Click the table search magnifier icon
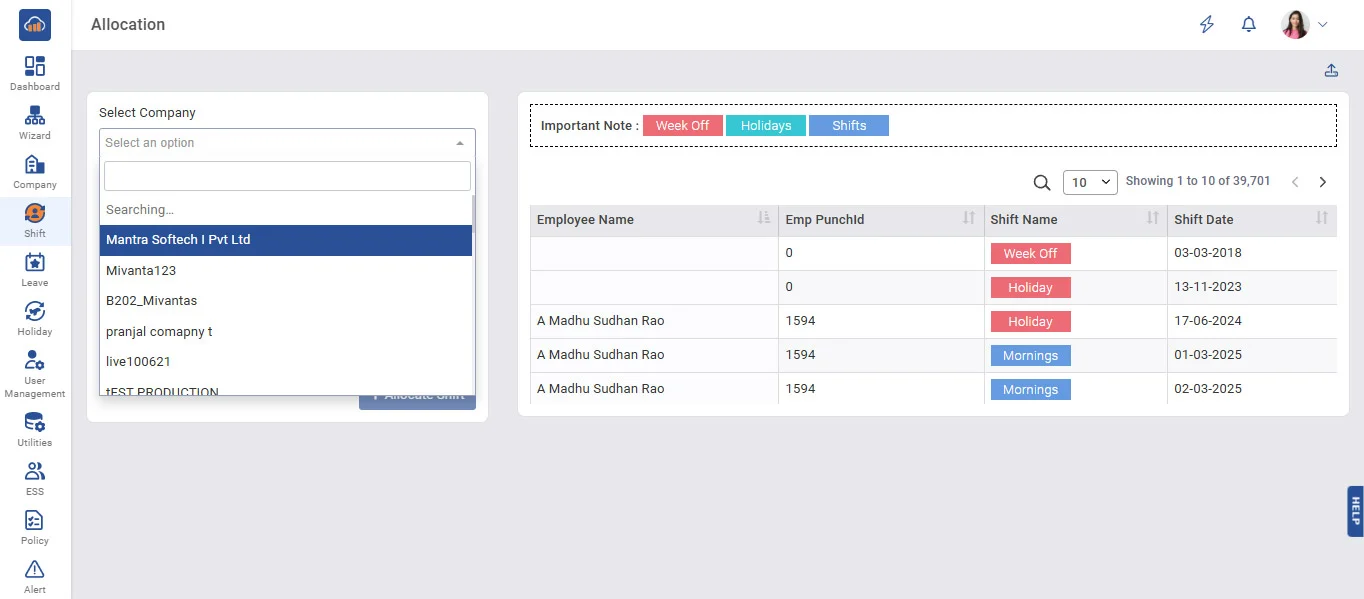Image resolution: width=1364 pixels, height=599 pixels. click(1041, 182)
